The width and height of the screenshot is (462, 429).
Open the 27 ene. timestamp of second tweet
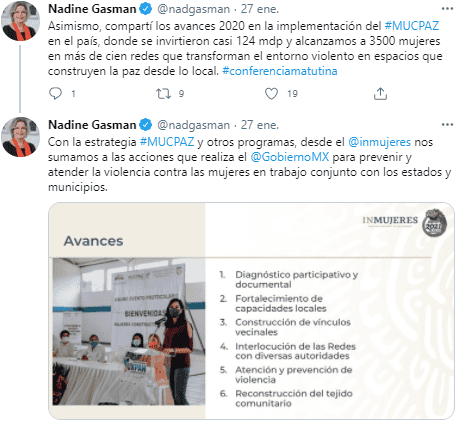coord(260,125)
